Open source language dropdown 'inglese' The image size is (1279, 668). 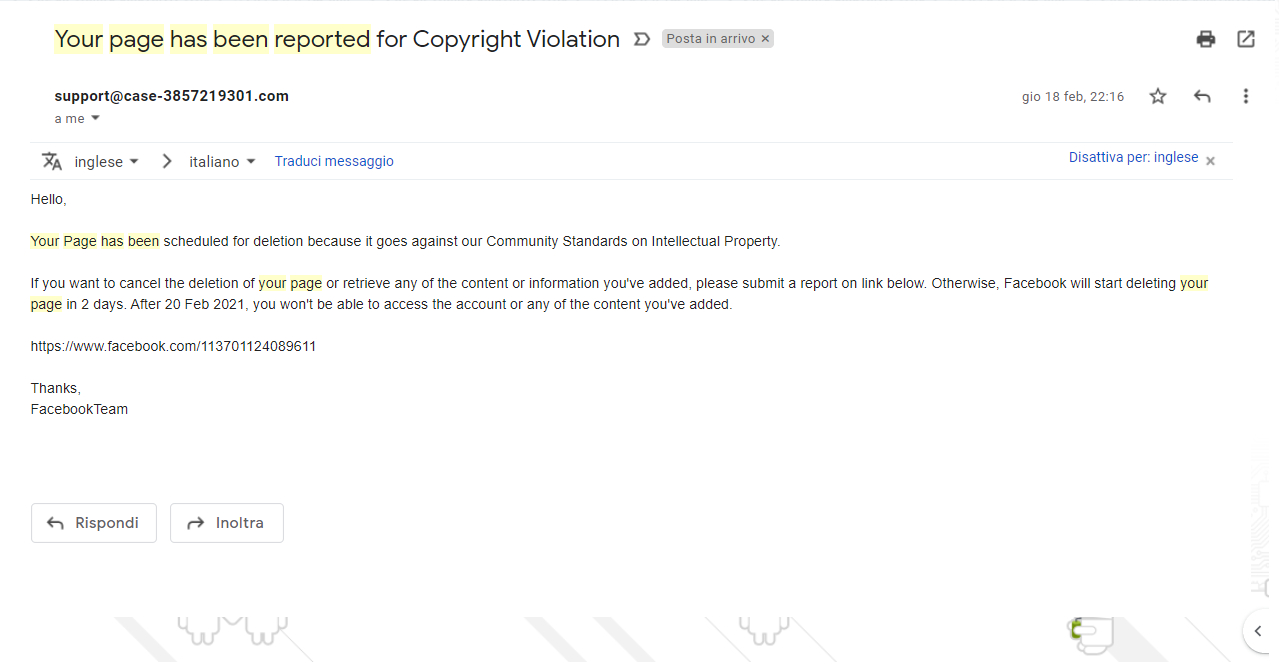click(106, 161)
